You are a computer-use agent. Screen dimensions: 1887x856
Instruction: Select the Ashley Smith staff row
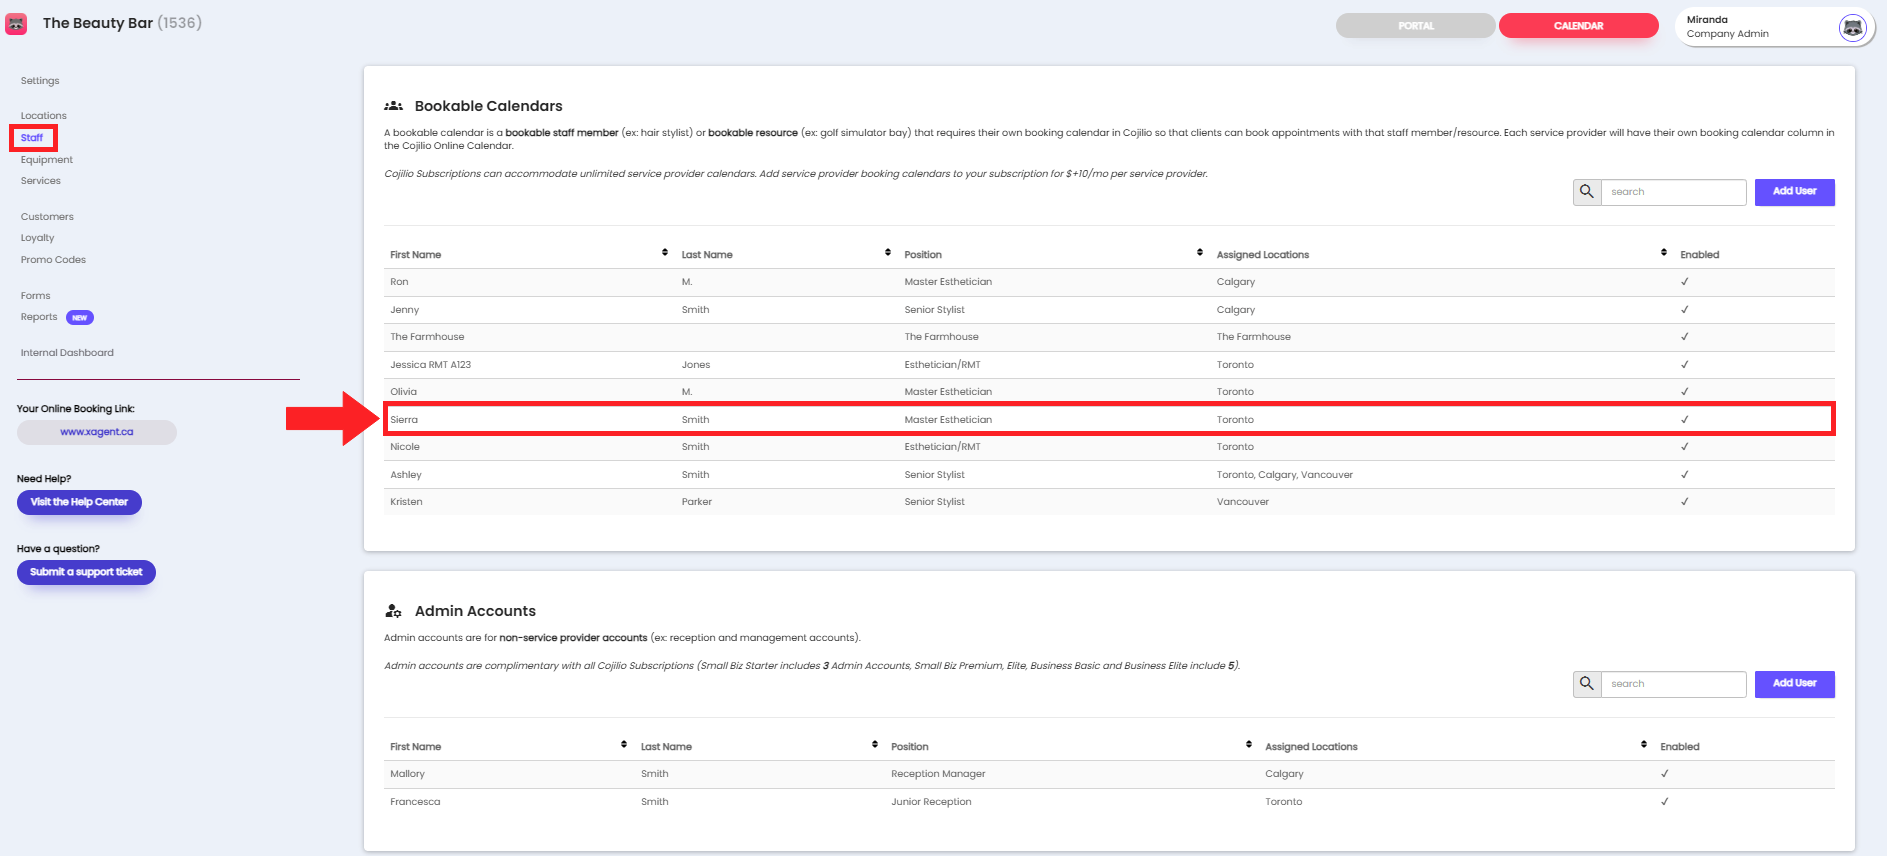pyautogui.click(x=1109, y=475)
